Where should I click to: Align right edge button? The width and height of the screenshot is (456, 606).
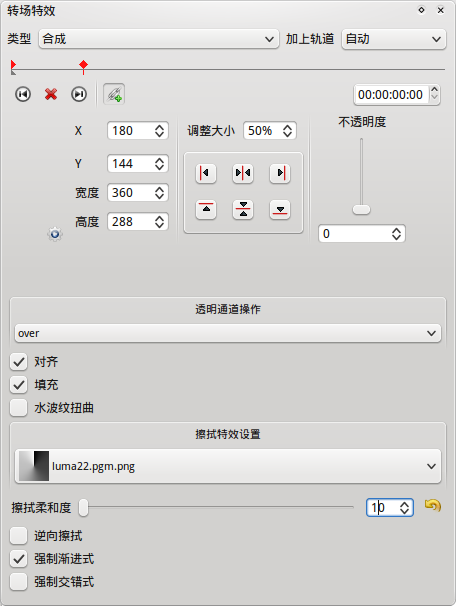click(x=280, y=173)
